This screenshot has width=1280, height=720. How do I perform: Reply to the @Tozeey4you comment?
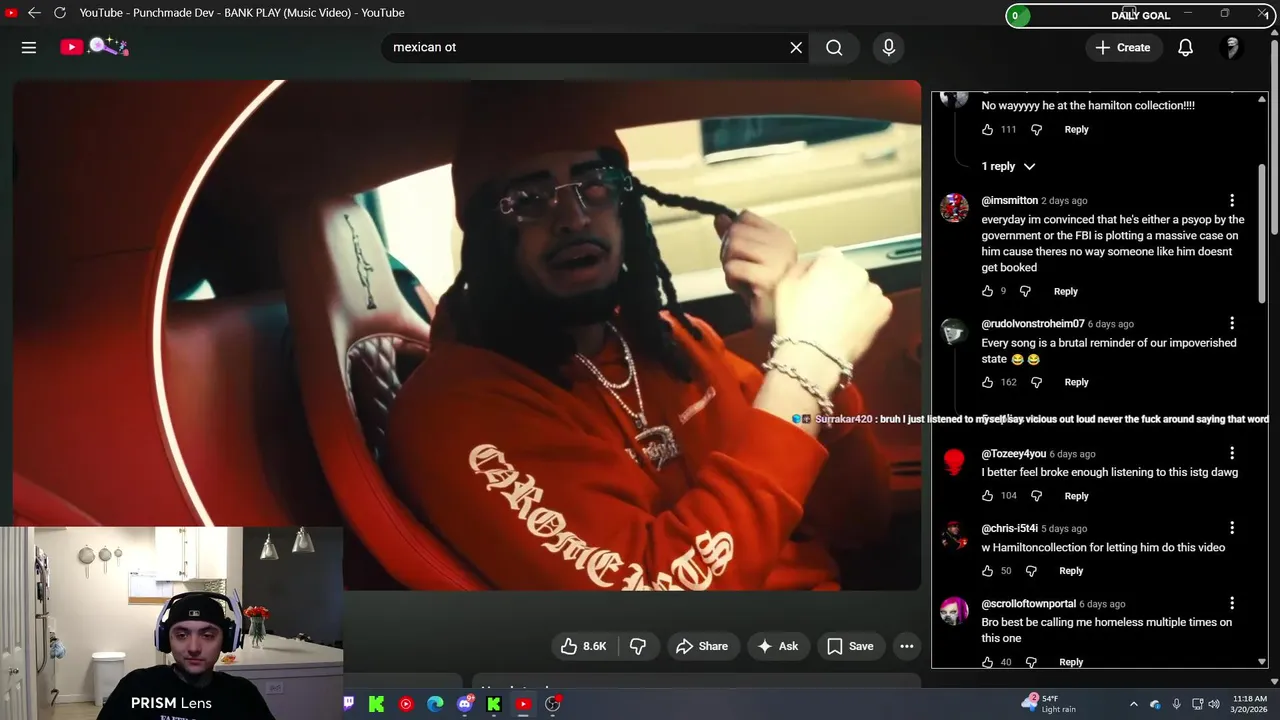(x=1076, y=496)
